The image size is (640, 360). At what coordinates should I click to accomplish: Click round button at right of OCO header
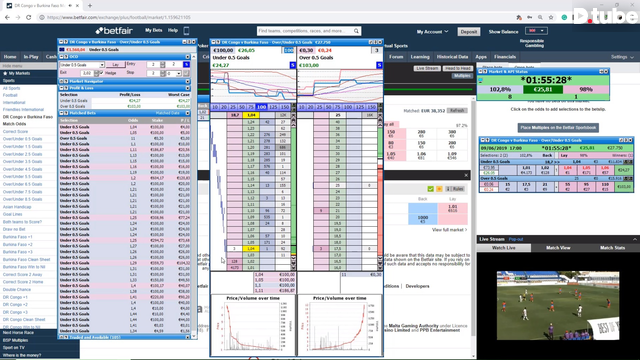pos(188,57)
